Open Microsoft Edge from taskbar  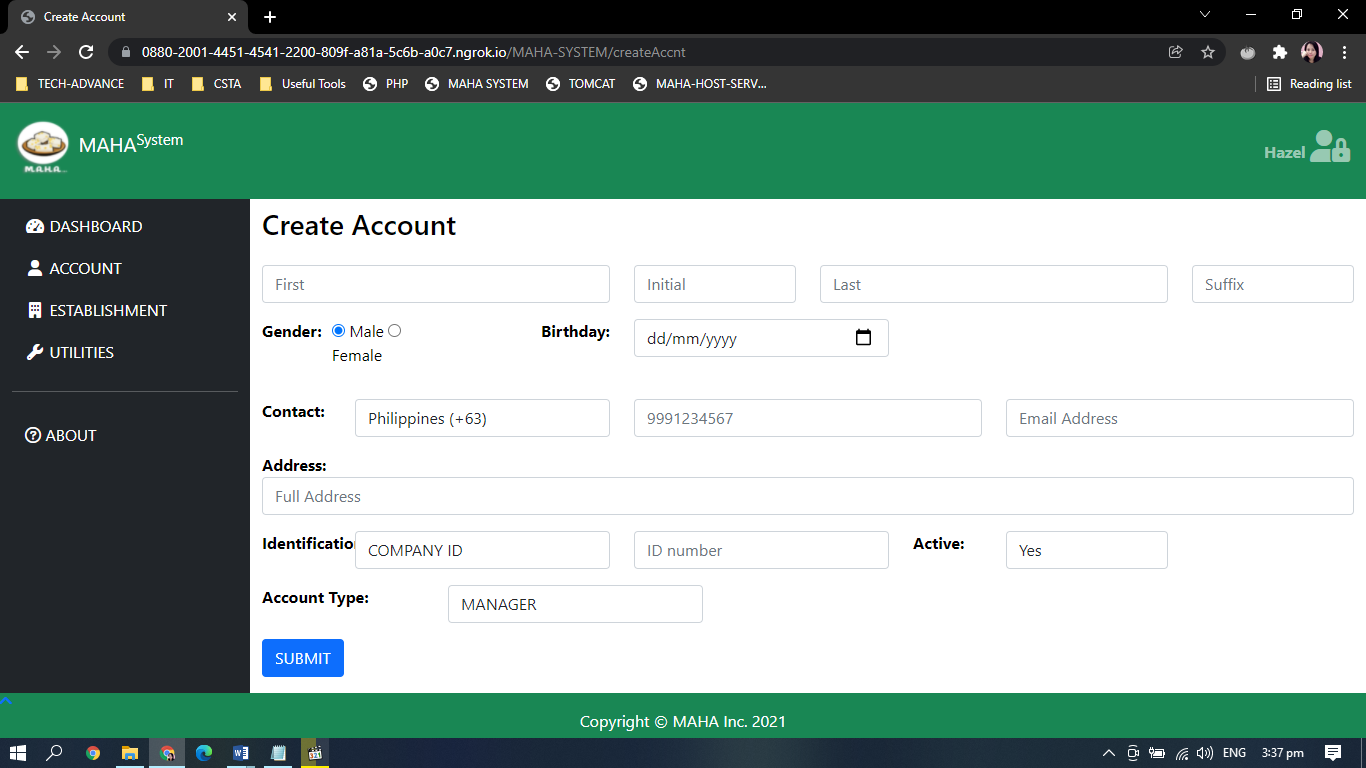click(204, 753)
